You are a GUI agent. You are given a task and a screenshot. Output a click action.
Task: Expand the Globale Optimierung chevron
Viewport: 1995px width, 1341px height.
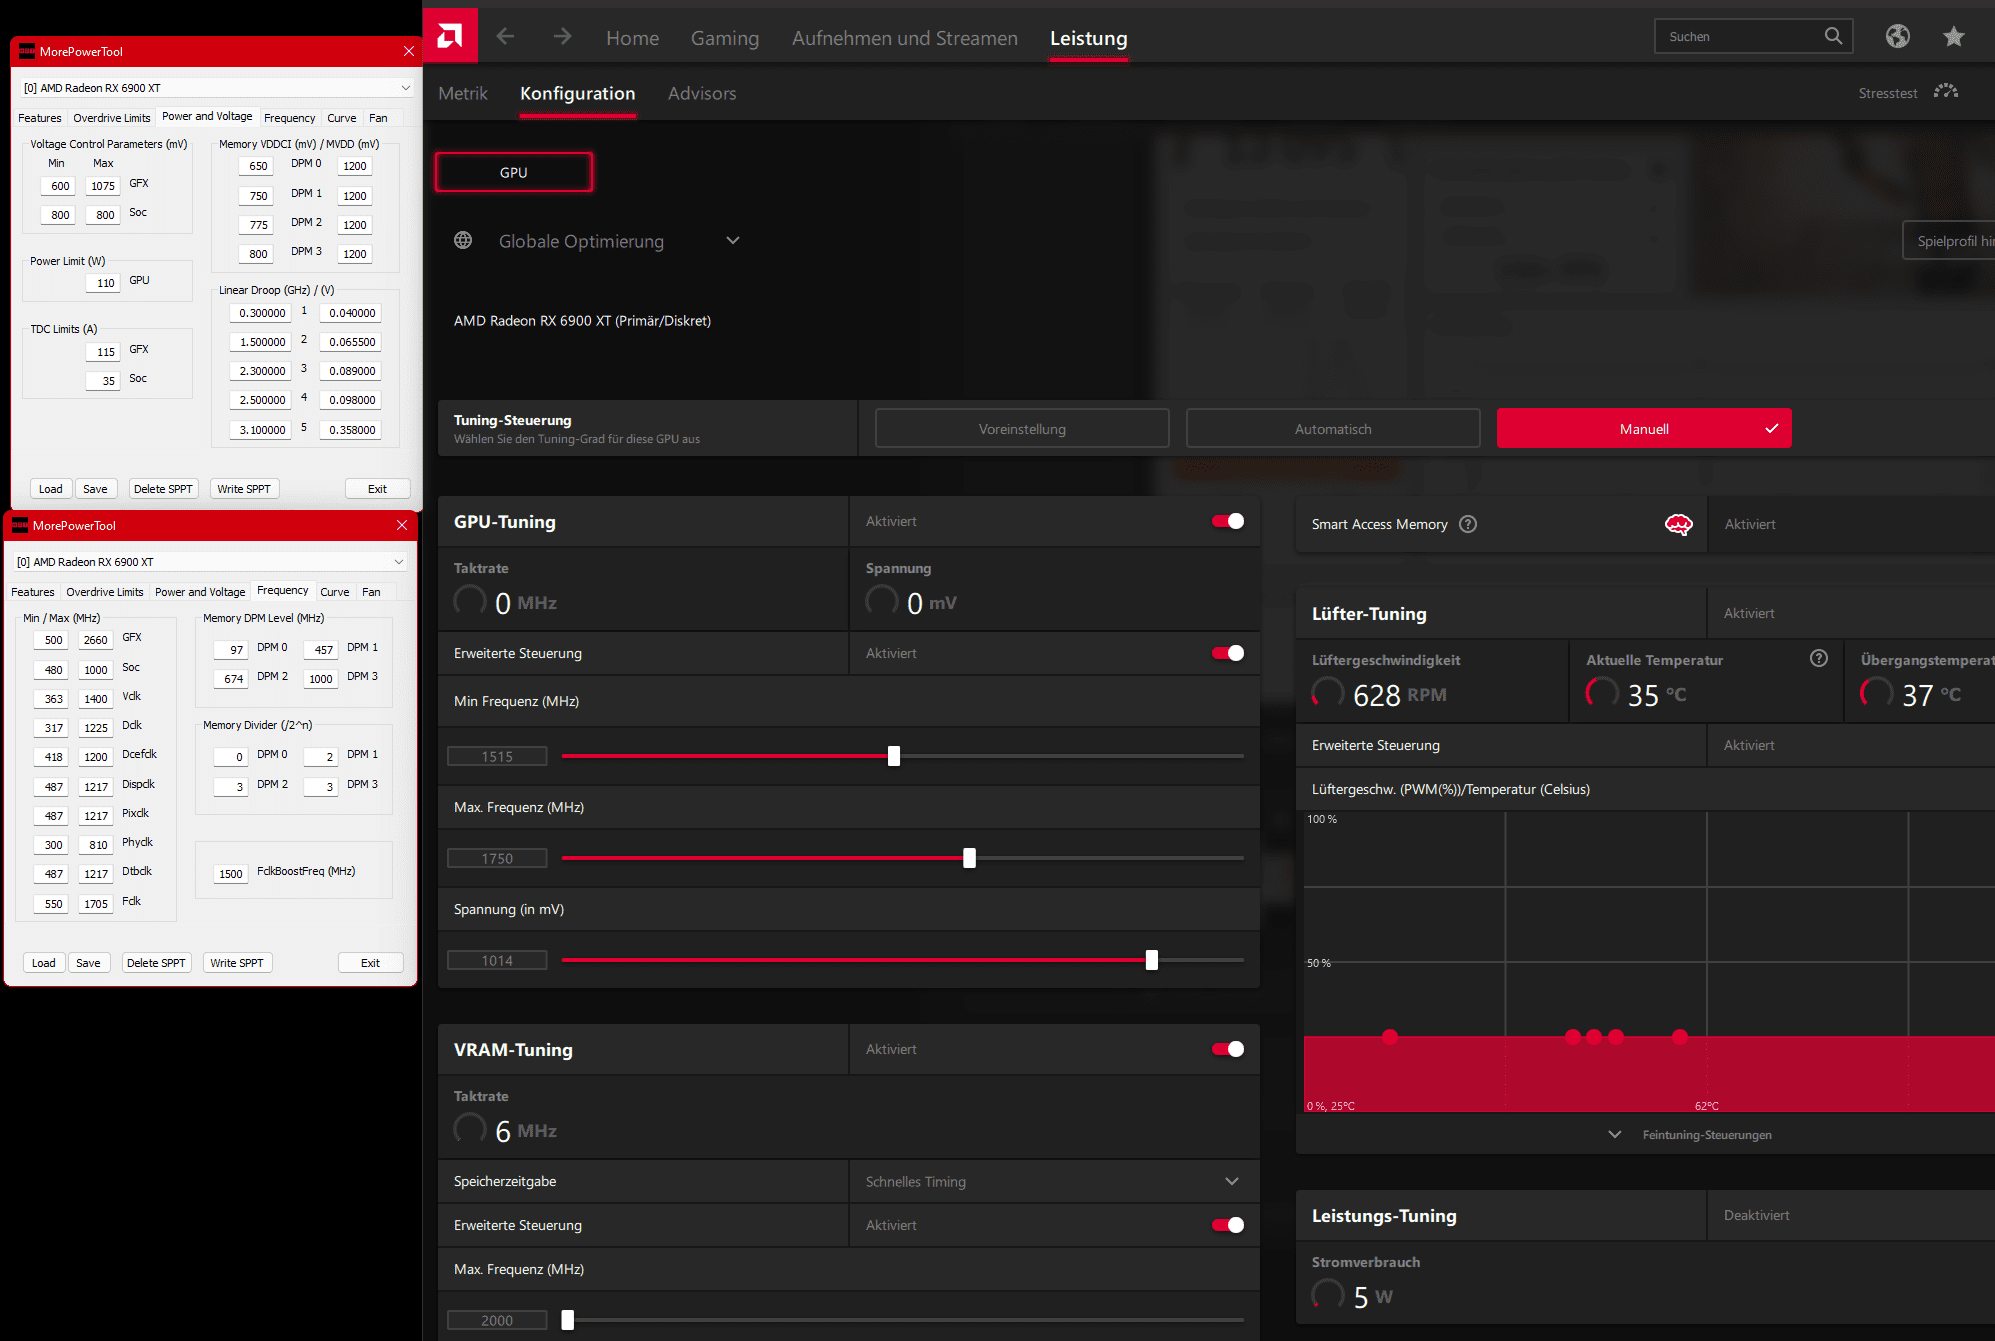click(733, 240)
